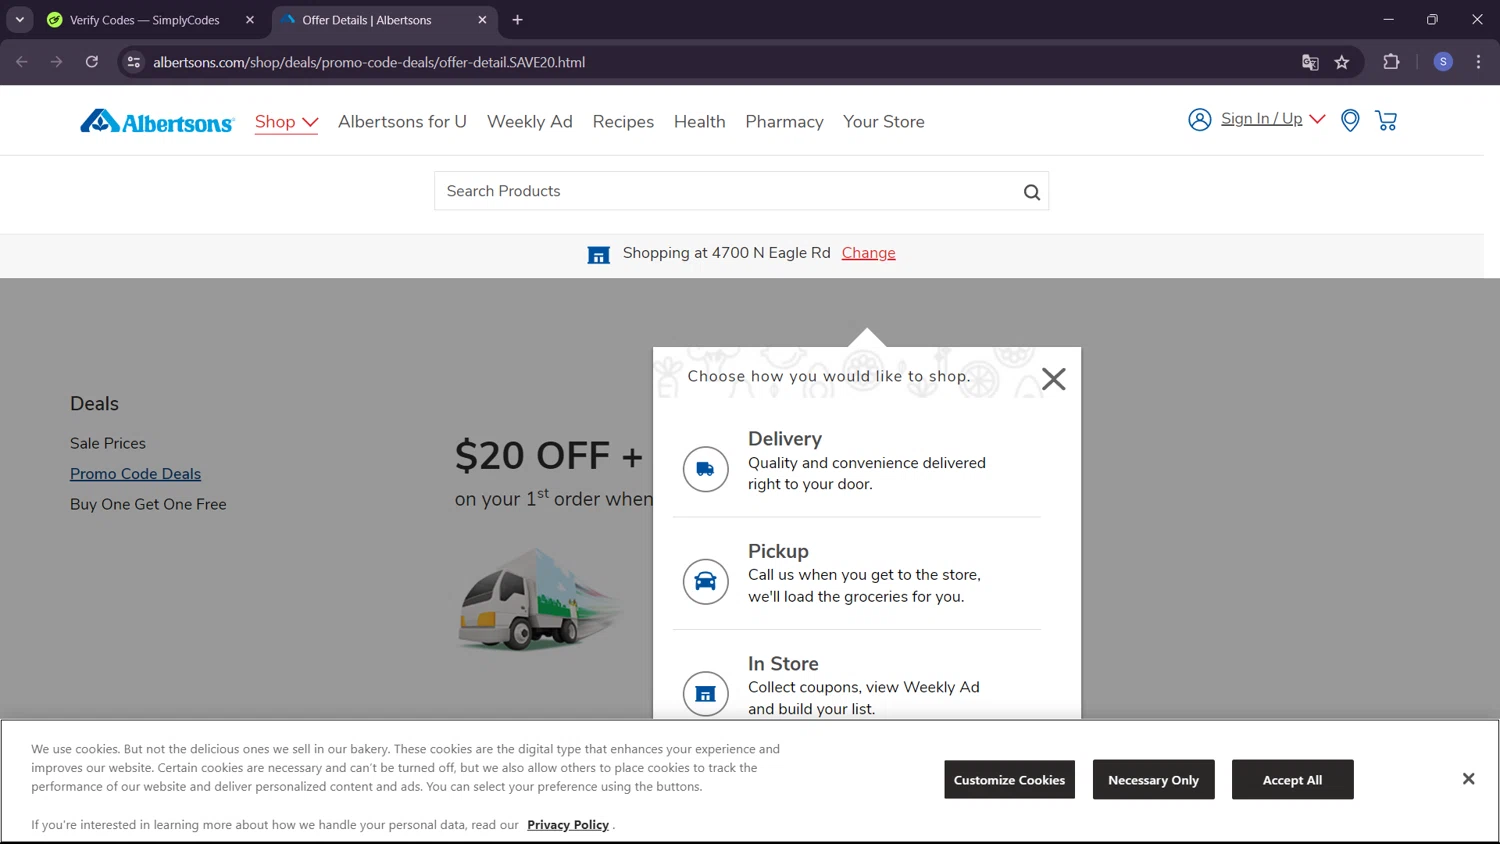Open the Shop menu
Screen dimensions: 1500x844
coord(286,121)
